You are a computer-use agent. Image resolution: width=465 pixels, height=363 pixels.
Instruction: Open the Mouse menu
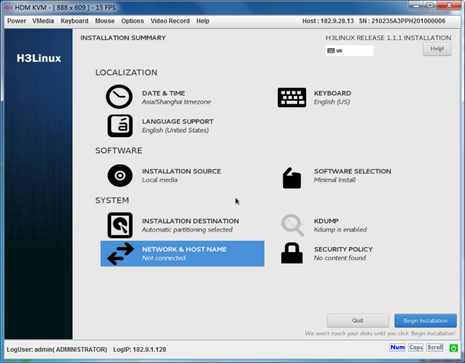105,21
